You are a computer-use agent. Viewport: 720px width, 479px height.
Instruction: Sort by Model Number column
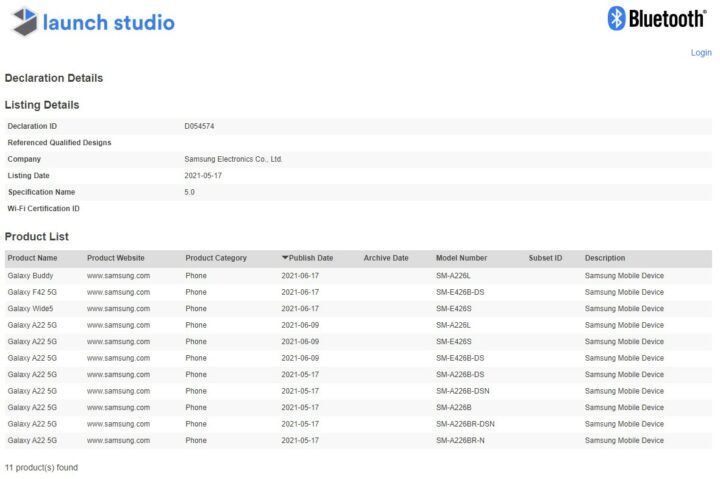tap(461, 258)
